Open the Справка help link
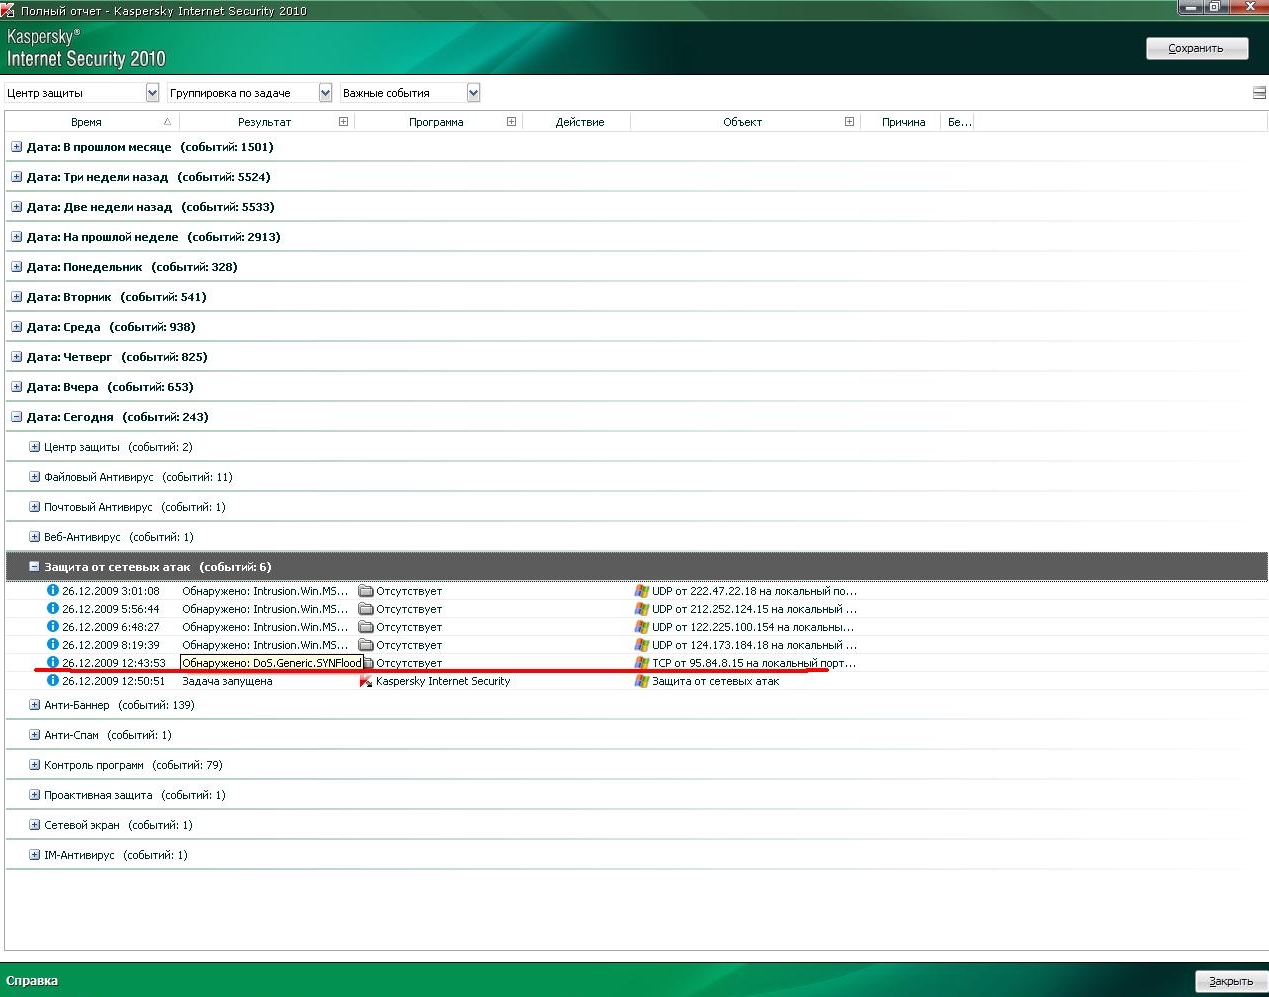 coord(32,981)
